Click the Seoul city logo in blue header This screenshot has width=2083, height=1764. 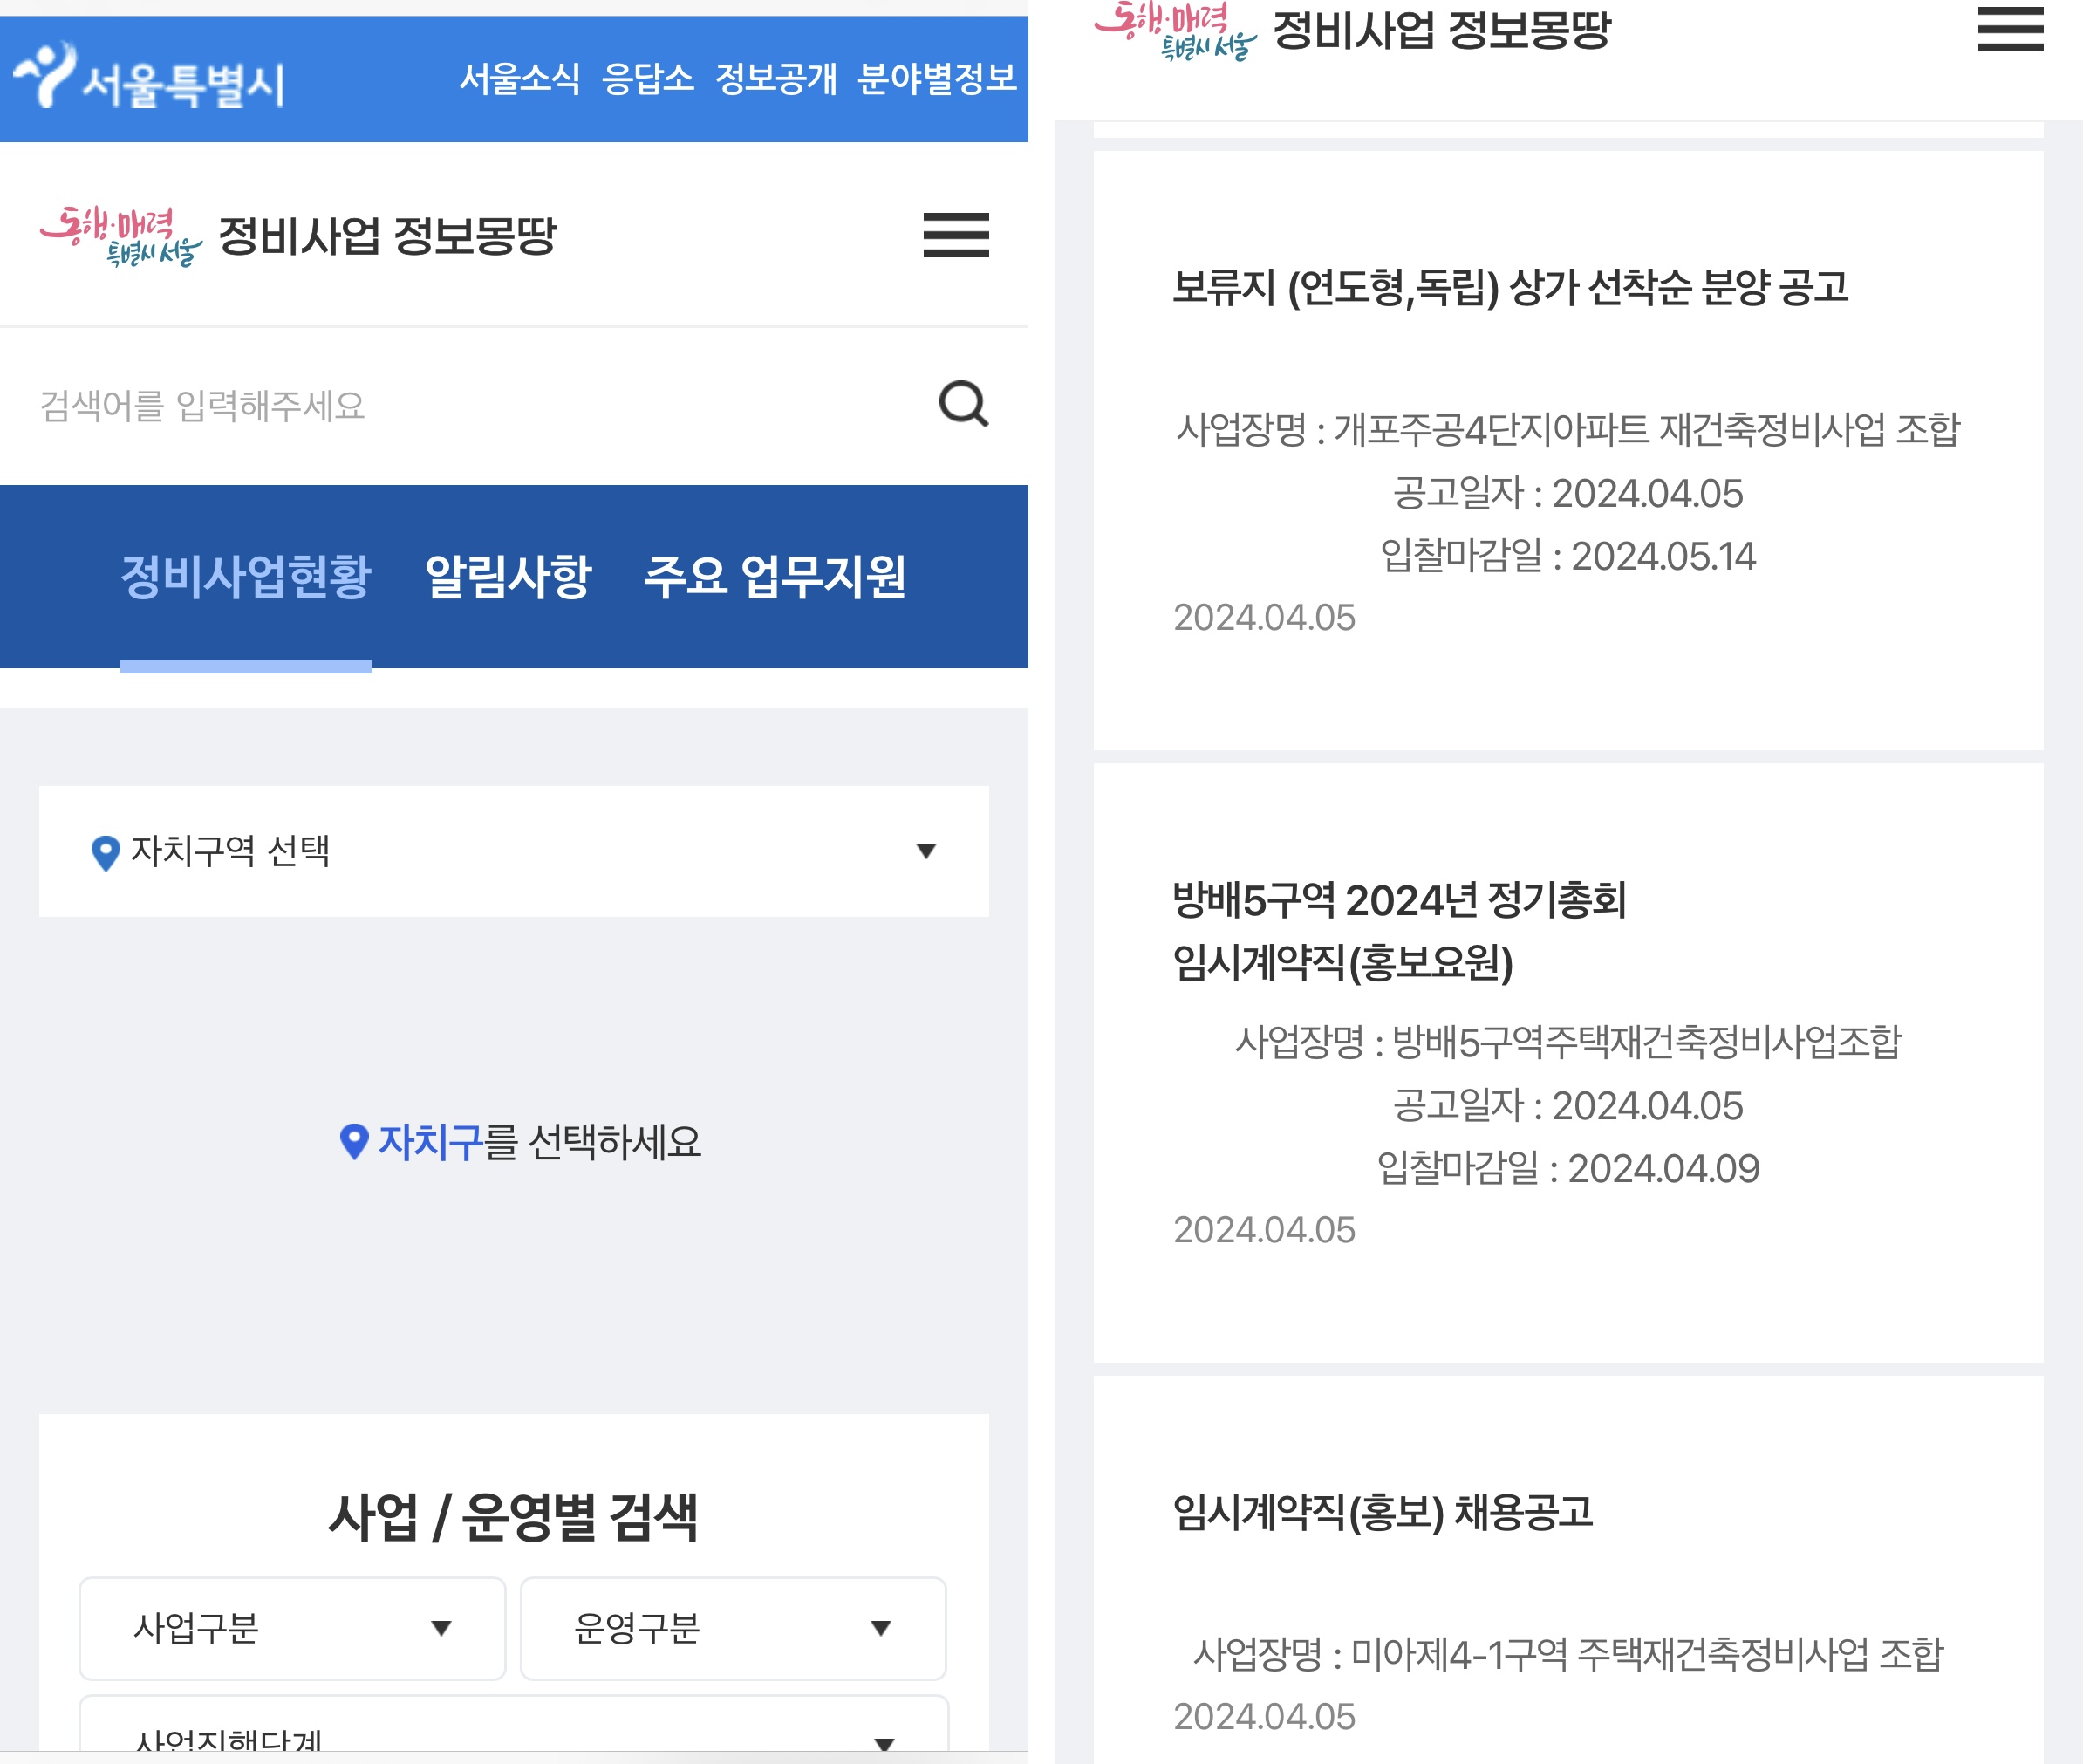[x=148, y=78]
